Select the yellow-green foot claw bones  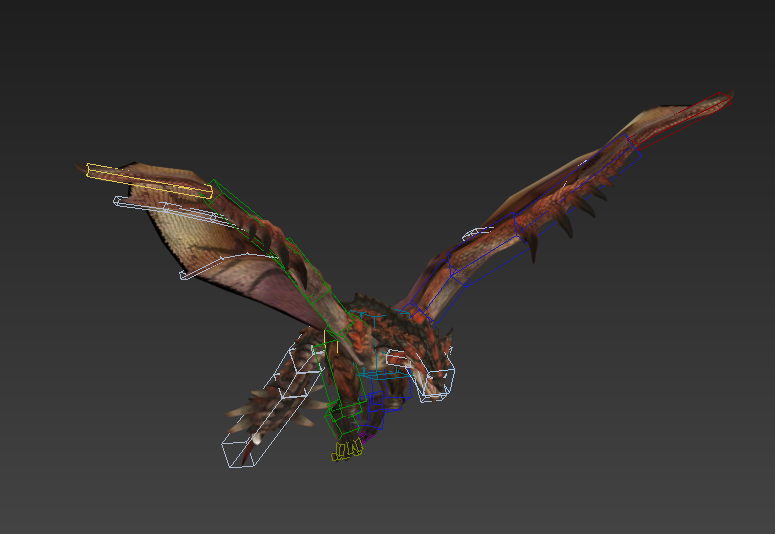point(347,450)
